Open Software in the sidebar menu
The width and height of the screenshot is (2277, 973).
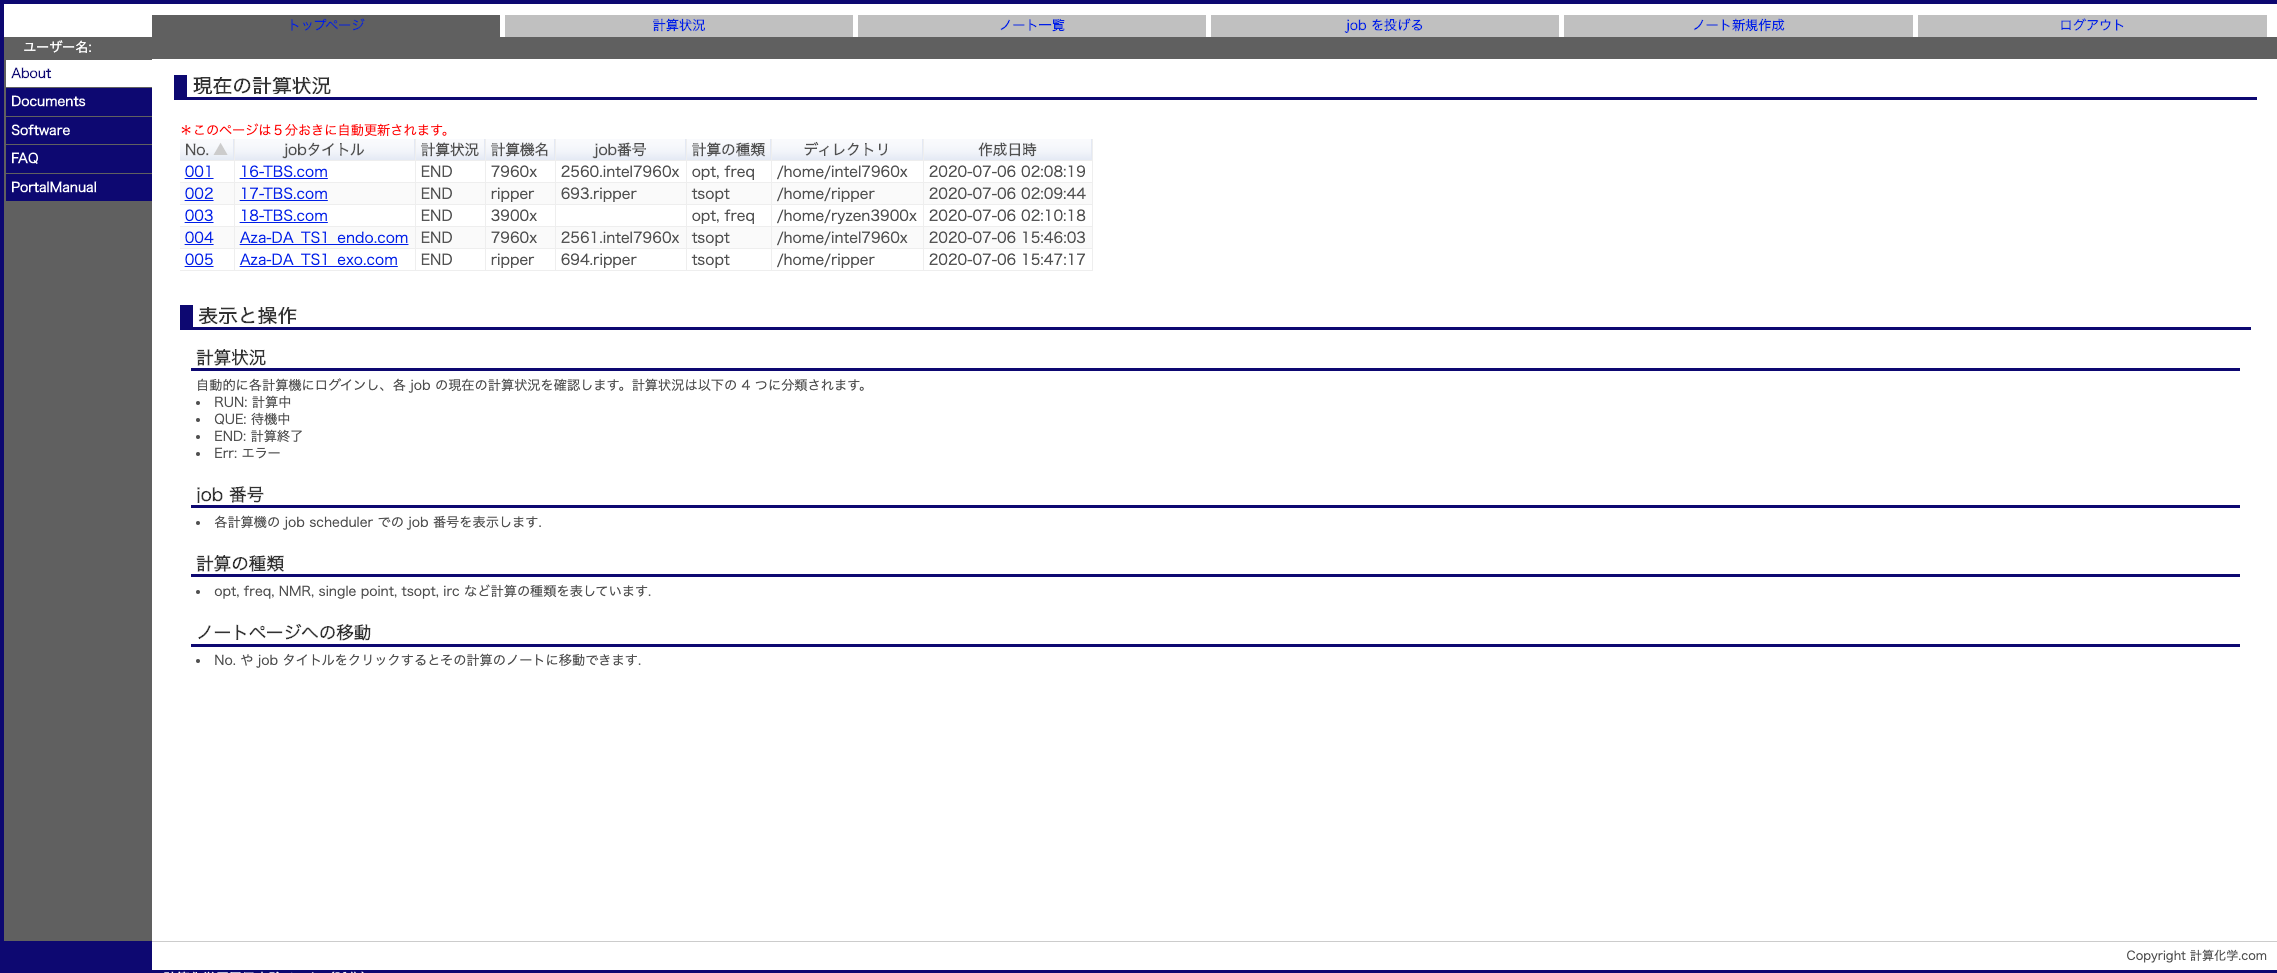click(x=41, y=130)
